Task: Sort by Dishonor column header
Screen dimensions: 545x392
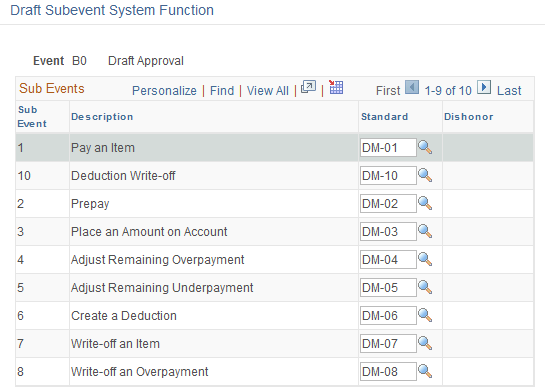Action: click(x=469, y=116)
